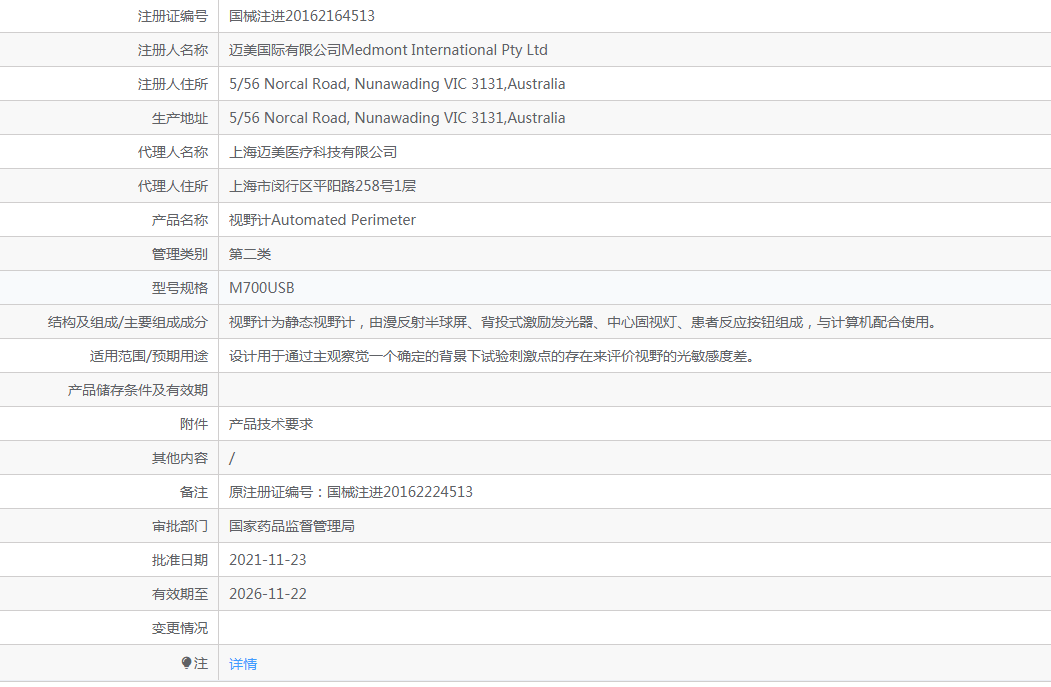Open the 详情 details link
Viewport: 1051px width, 687px height.
pyautogui.click(x=243, y=664)
